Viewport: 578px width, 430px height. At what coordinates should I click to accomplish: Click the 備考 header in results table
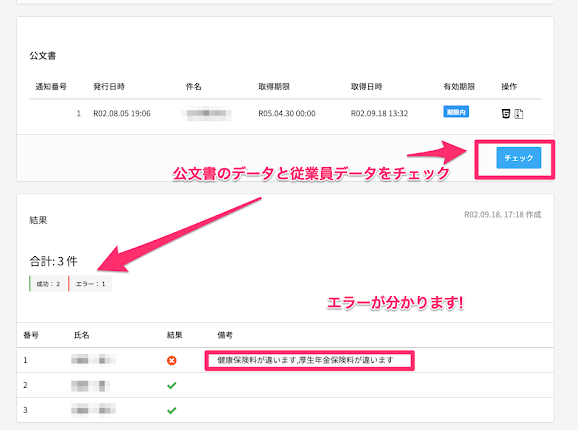225,335
